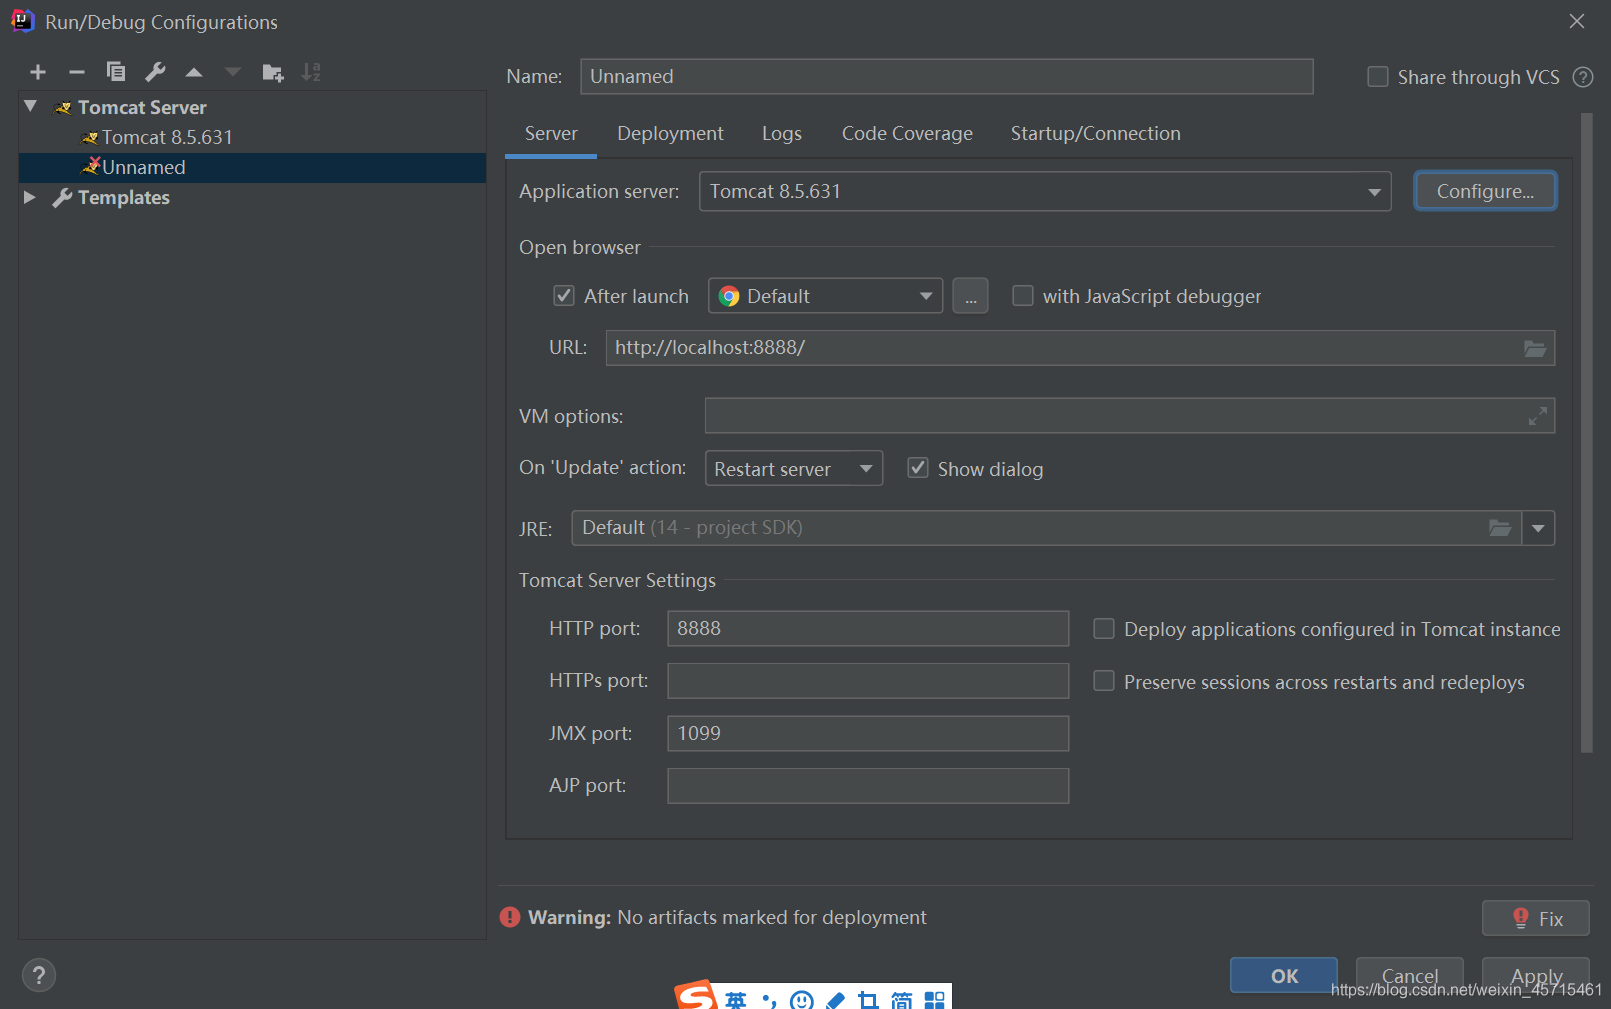This screenshot has height=1009, width=1611.
Task: Toggle Sogou English/Chinese mode
Action: tap(736, 1000)
